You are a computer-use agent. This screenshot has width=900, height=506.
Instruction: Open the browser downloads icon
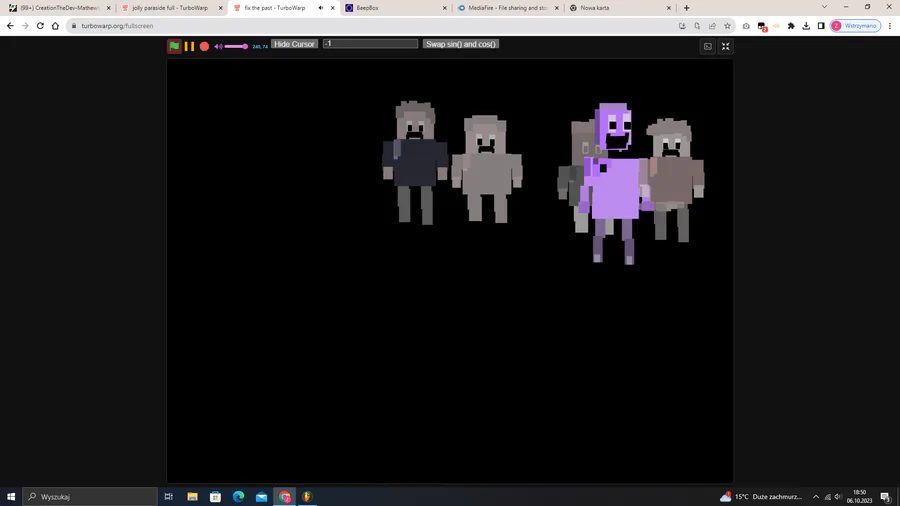(806, 26)
